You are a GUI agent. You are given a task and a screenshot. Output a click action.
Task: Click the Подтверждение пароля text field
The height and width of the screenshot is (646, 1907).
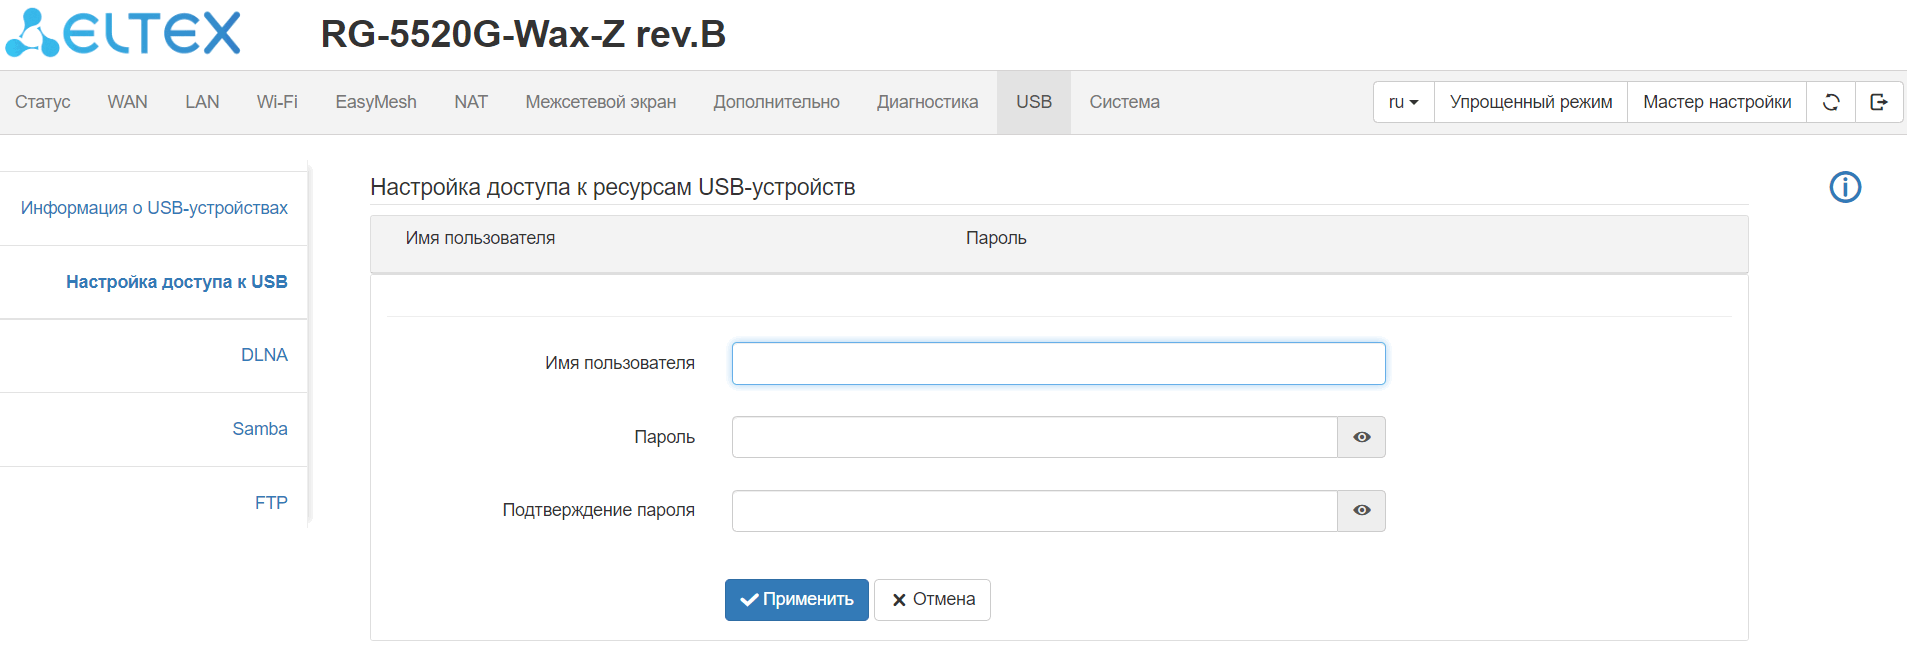click(1034, 511)
